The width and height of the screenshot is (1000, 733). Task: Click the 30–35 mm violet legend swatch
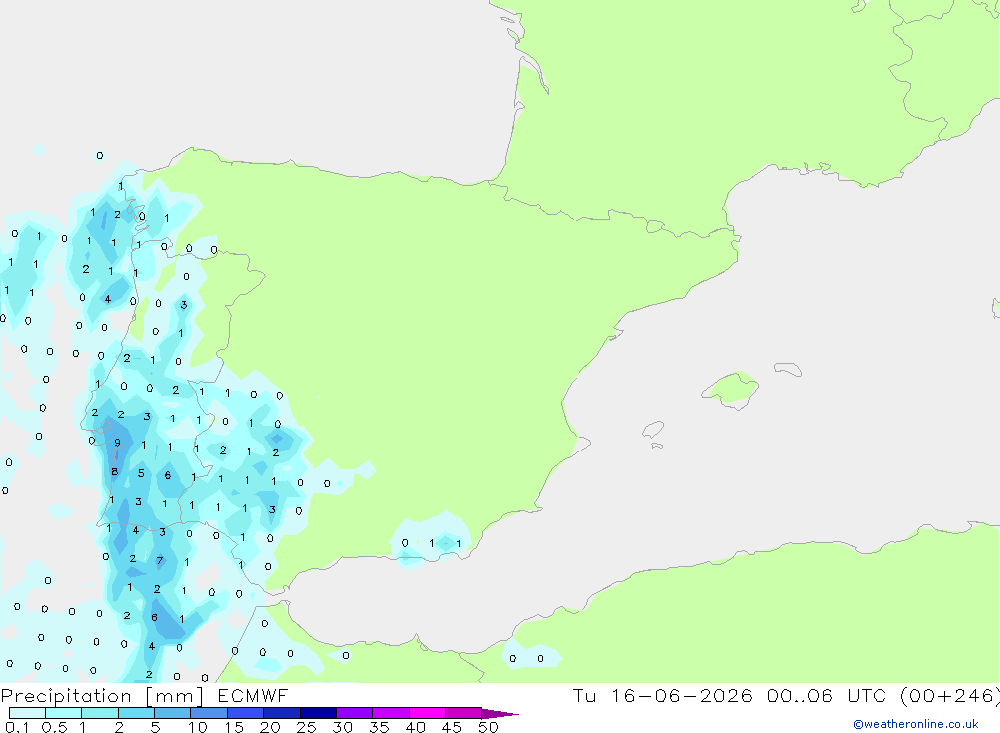[355, 713]
